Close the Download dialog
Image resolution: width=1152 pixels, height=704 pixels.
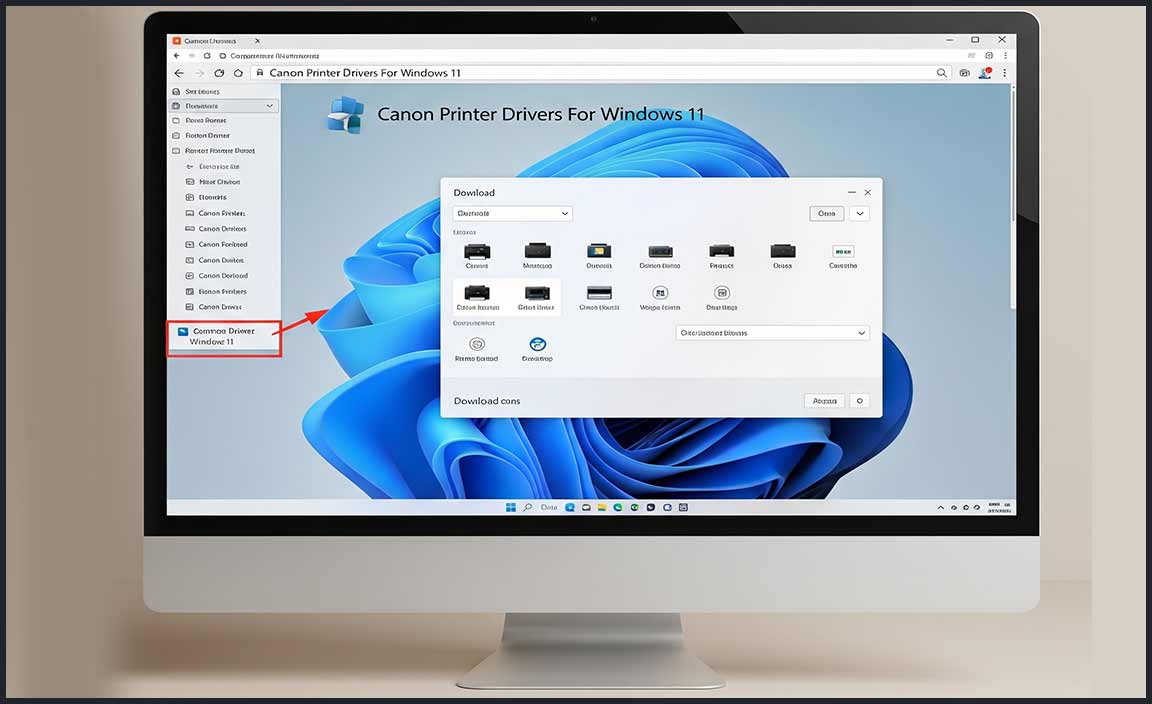868,193
